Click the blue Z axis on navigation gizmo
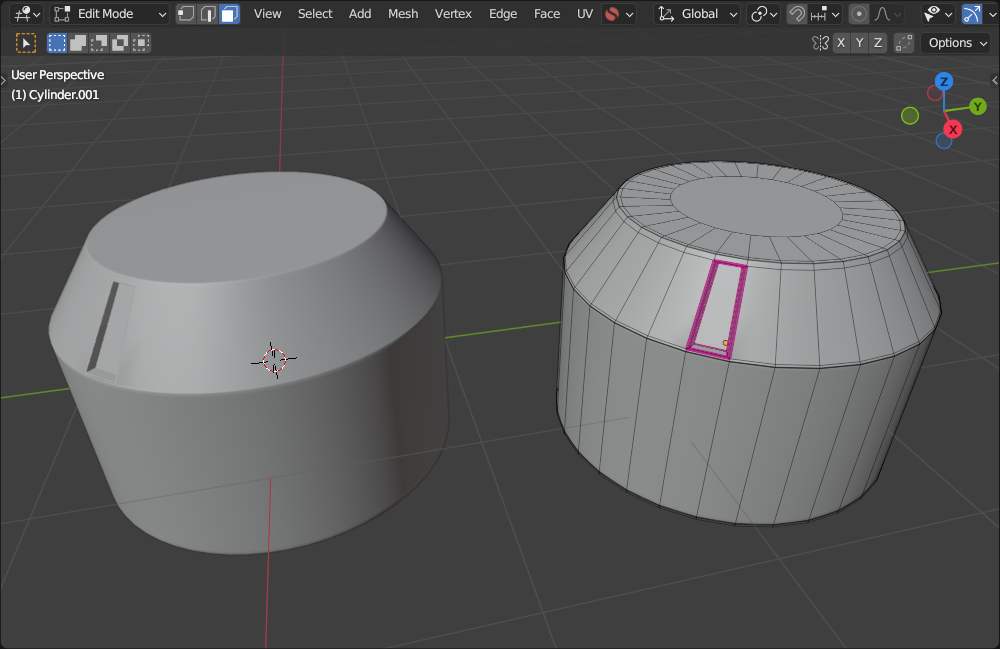Image resolution: width=1000 pixels, height=649 pixels. coord(944,82)
